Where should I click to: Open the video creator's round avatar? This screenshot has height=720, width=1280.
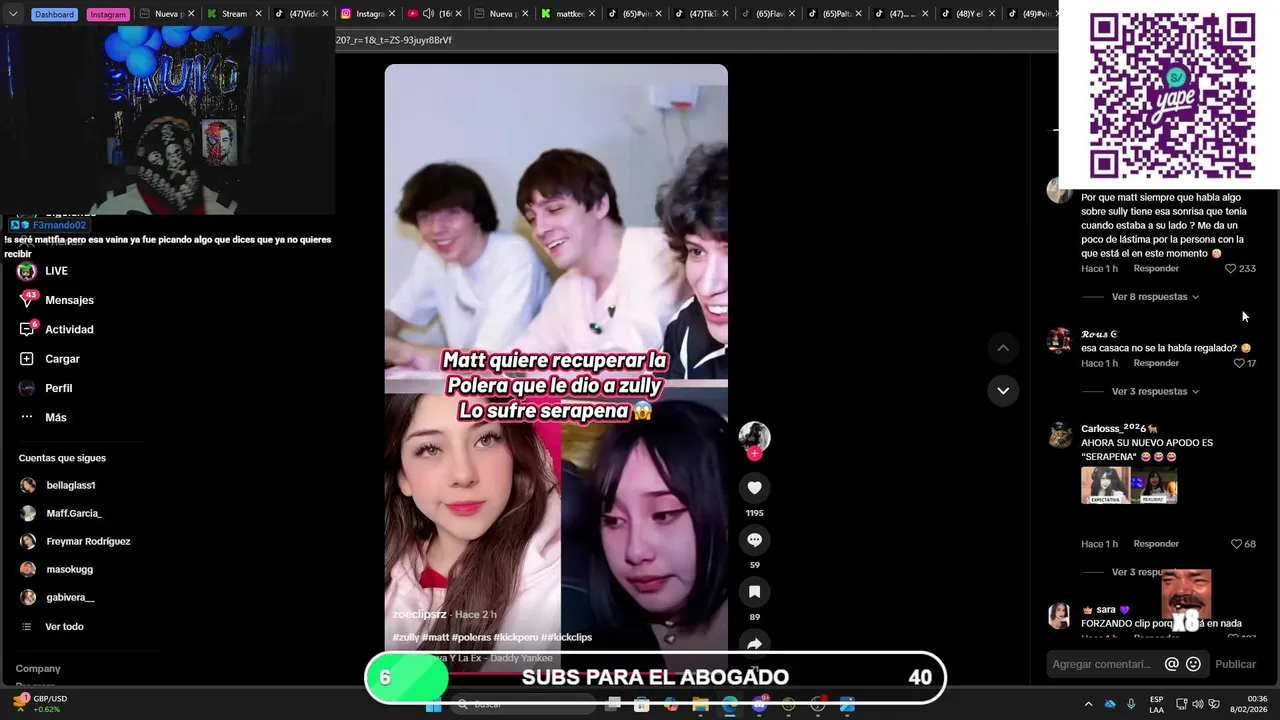point(754,437)
